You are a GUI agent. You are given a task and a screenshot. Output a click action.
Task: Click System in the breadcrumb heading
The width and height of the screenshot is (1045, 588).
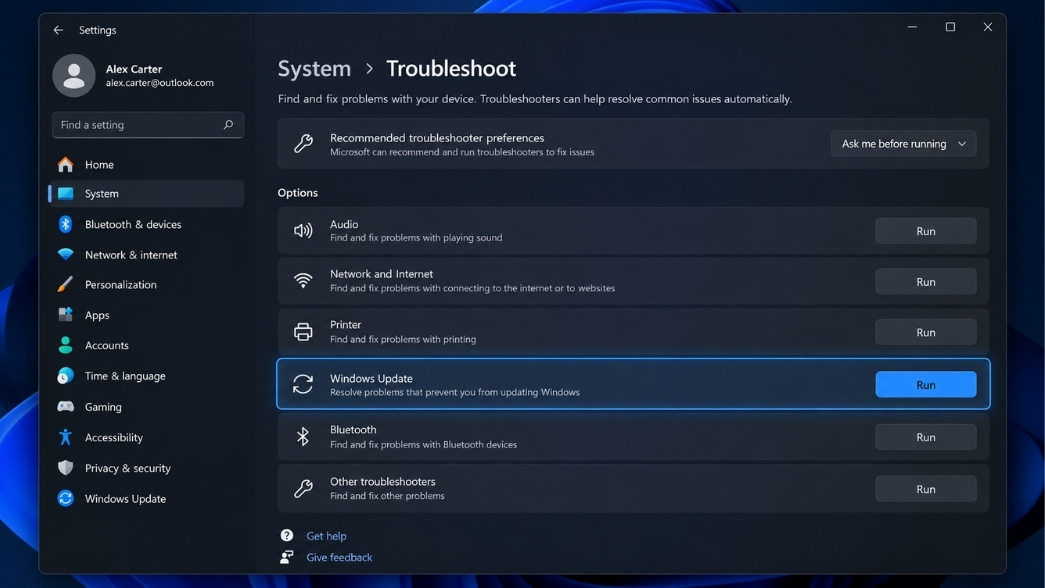314,68
